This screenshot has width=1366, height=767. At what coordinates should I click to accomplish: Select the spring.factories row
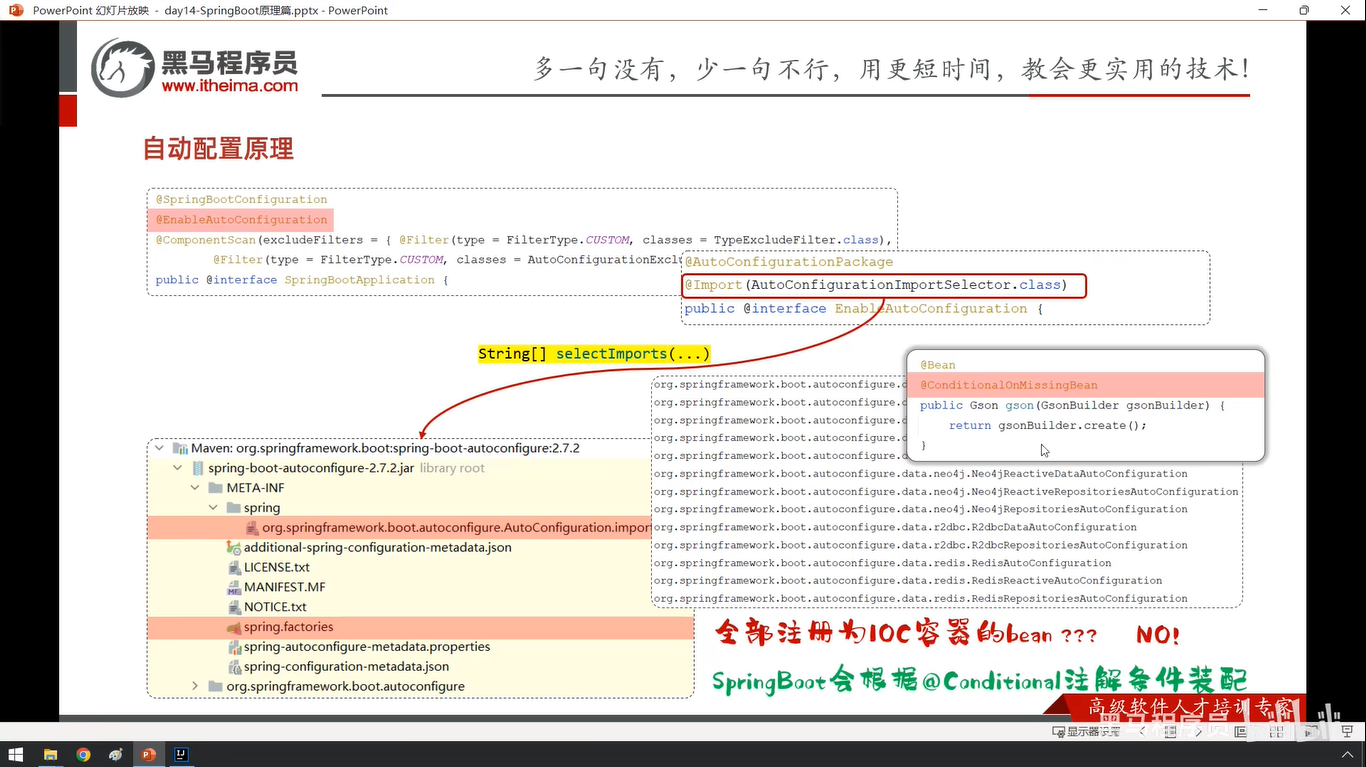click(x=420, y=627)
